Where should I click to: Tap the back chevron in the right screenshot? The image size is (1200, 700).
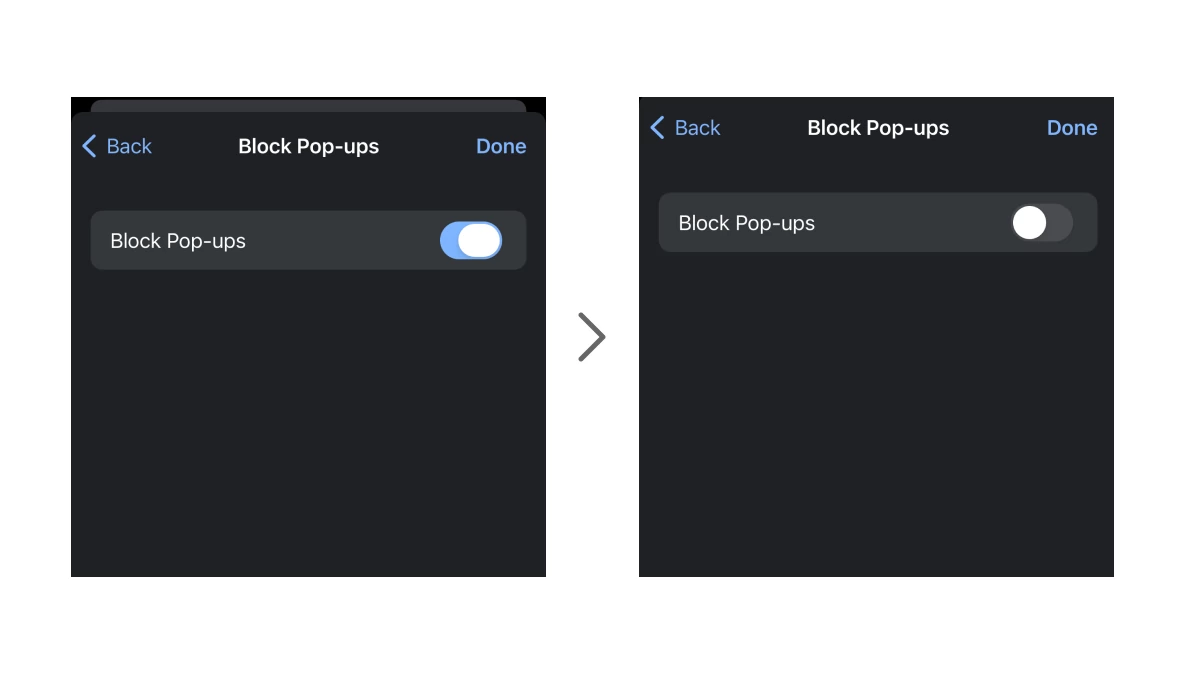[657, 128]
